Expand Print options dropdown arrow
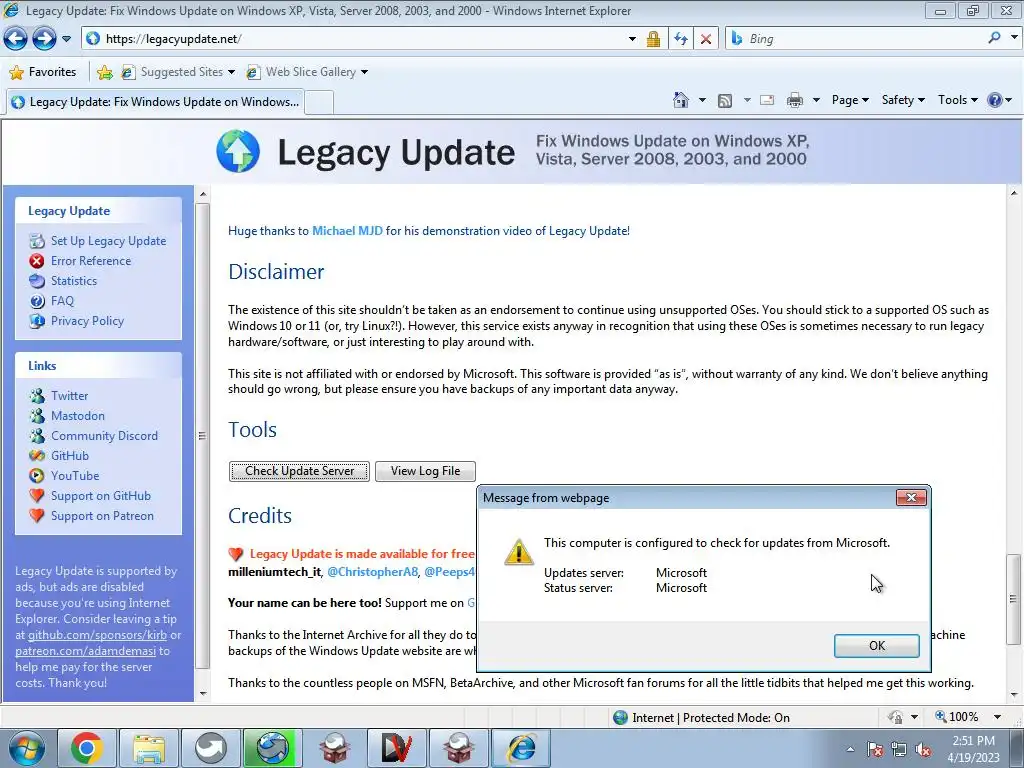The width and height of the screenshot is (1024, 768). click(x=816, y=100)
